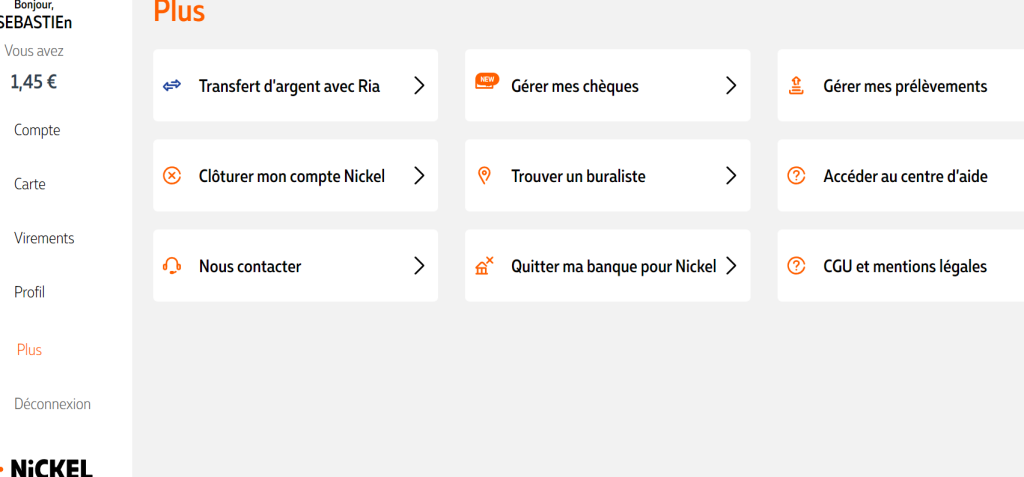Click the help centre question mark icon
This screenshot has height=477, width=1024.
pyautogui.click(x=796, y=176)
